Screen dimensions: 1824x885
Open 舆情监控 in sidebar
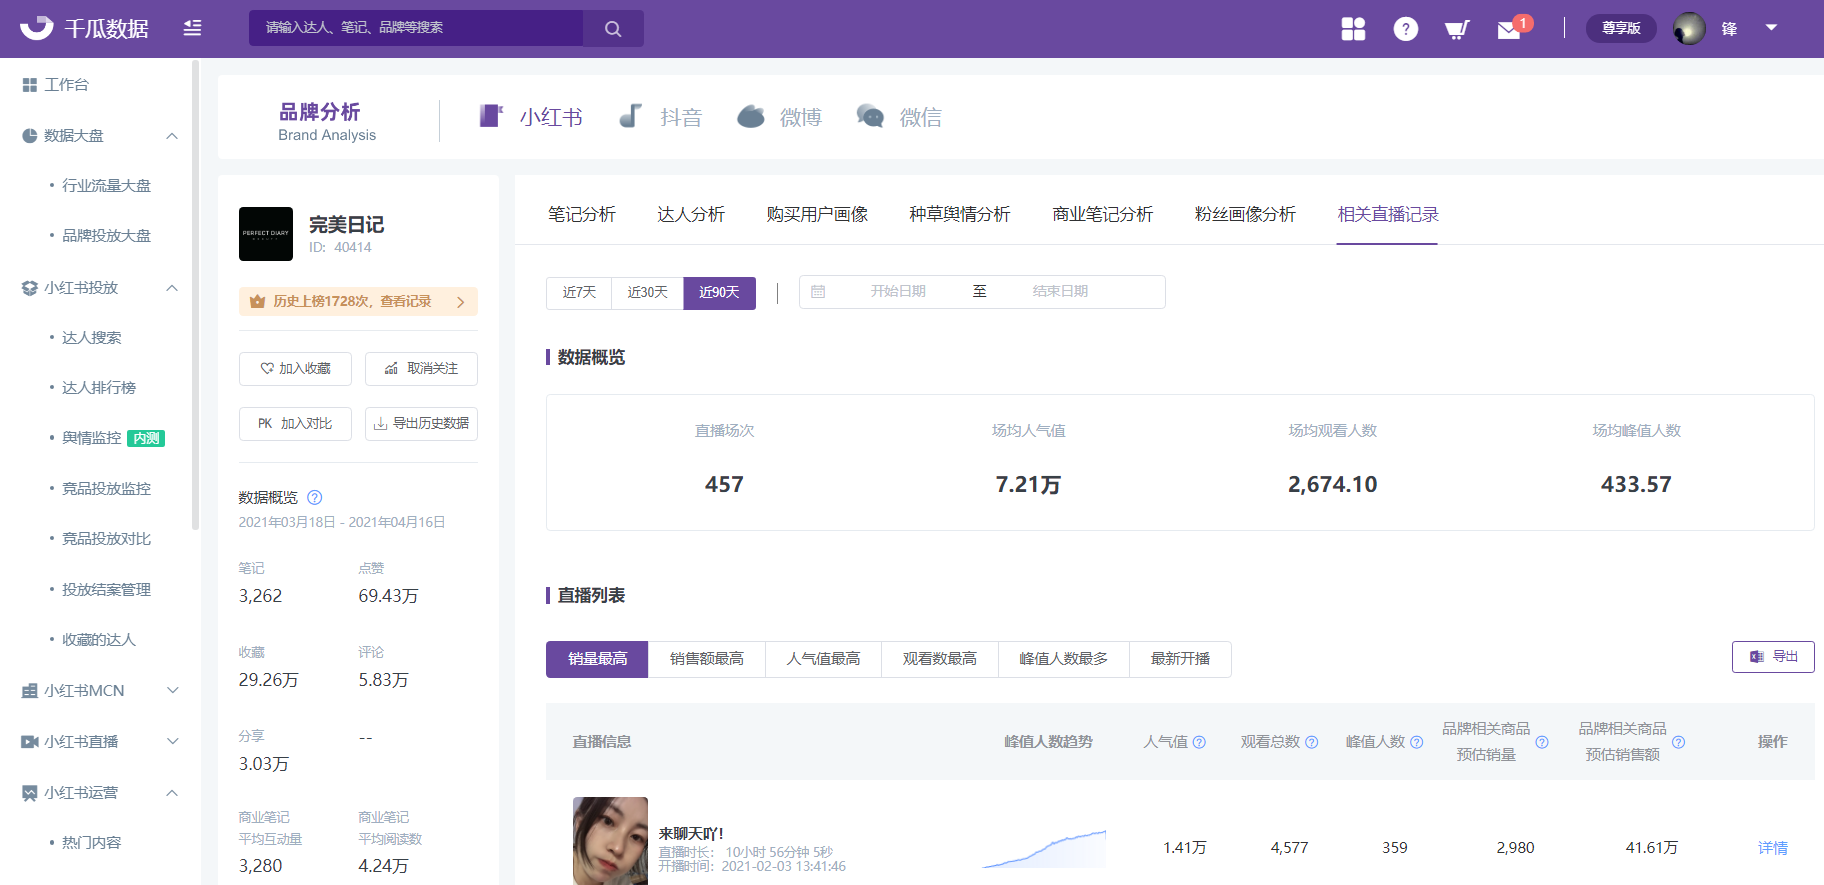pos(91,438)
